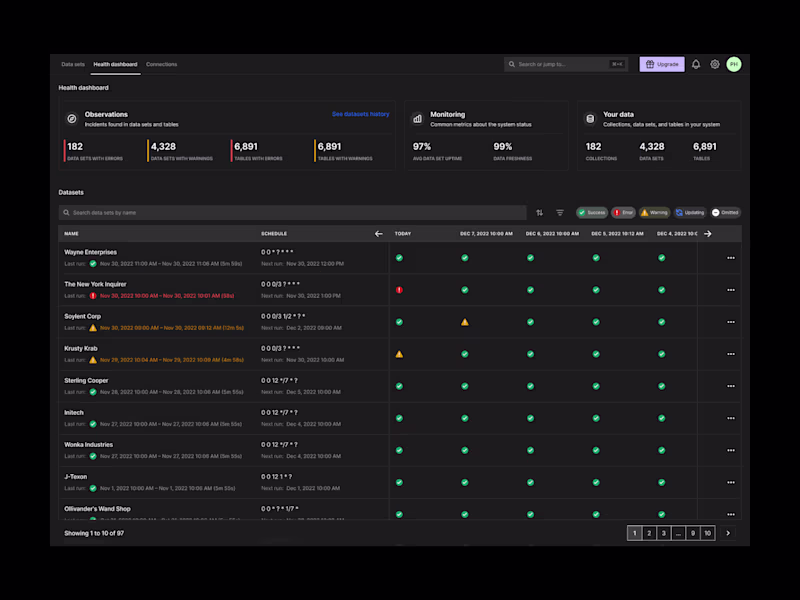This screenshot has width=800, height=600.
Task: Click the SCHEDULE column header
Action: coord(274,234)
